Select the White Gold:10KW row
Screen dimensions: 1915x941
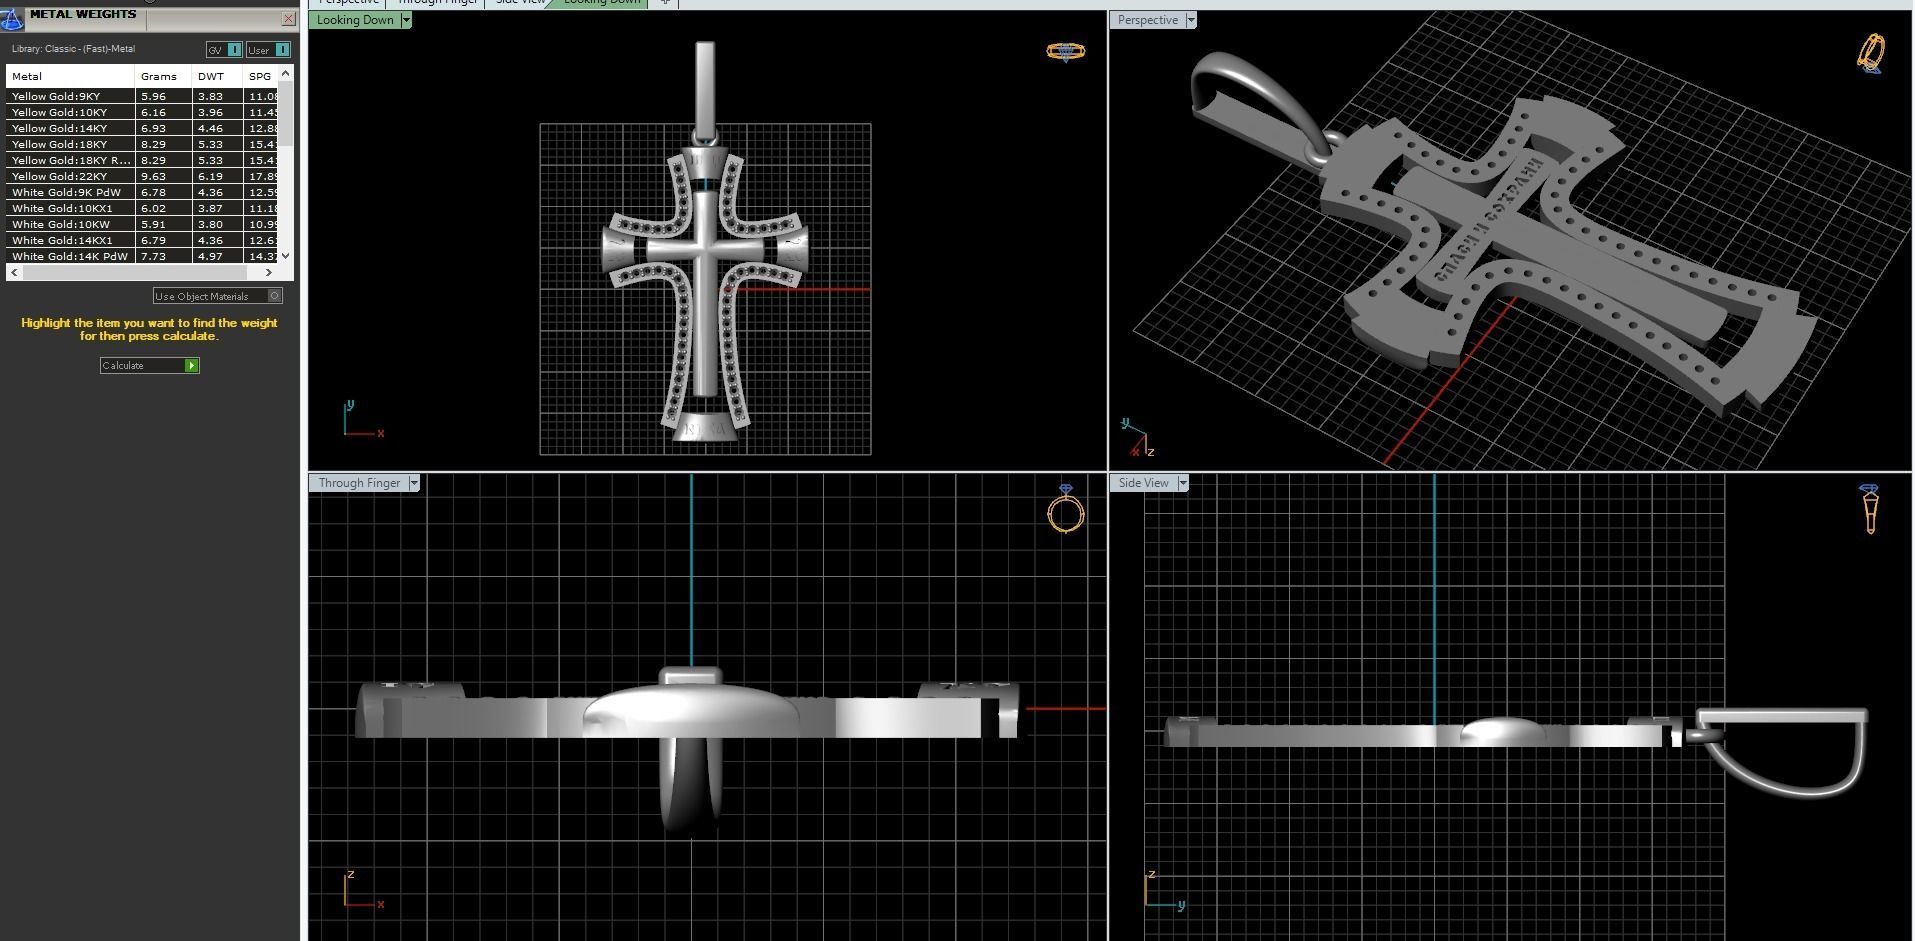pos(142,224)
